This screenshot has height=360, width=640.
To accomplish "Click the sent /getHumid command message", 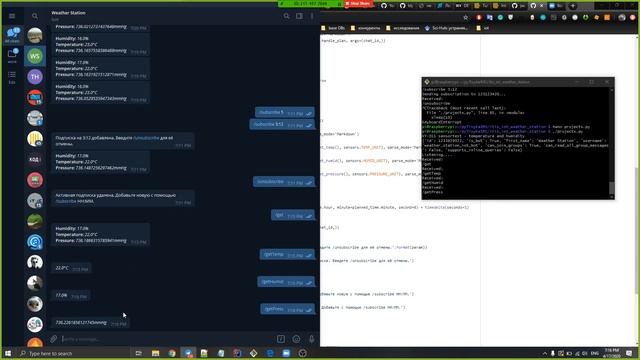I will (286, 282).
